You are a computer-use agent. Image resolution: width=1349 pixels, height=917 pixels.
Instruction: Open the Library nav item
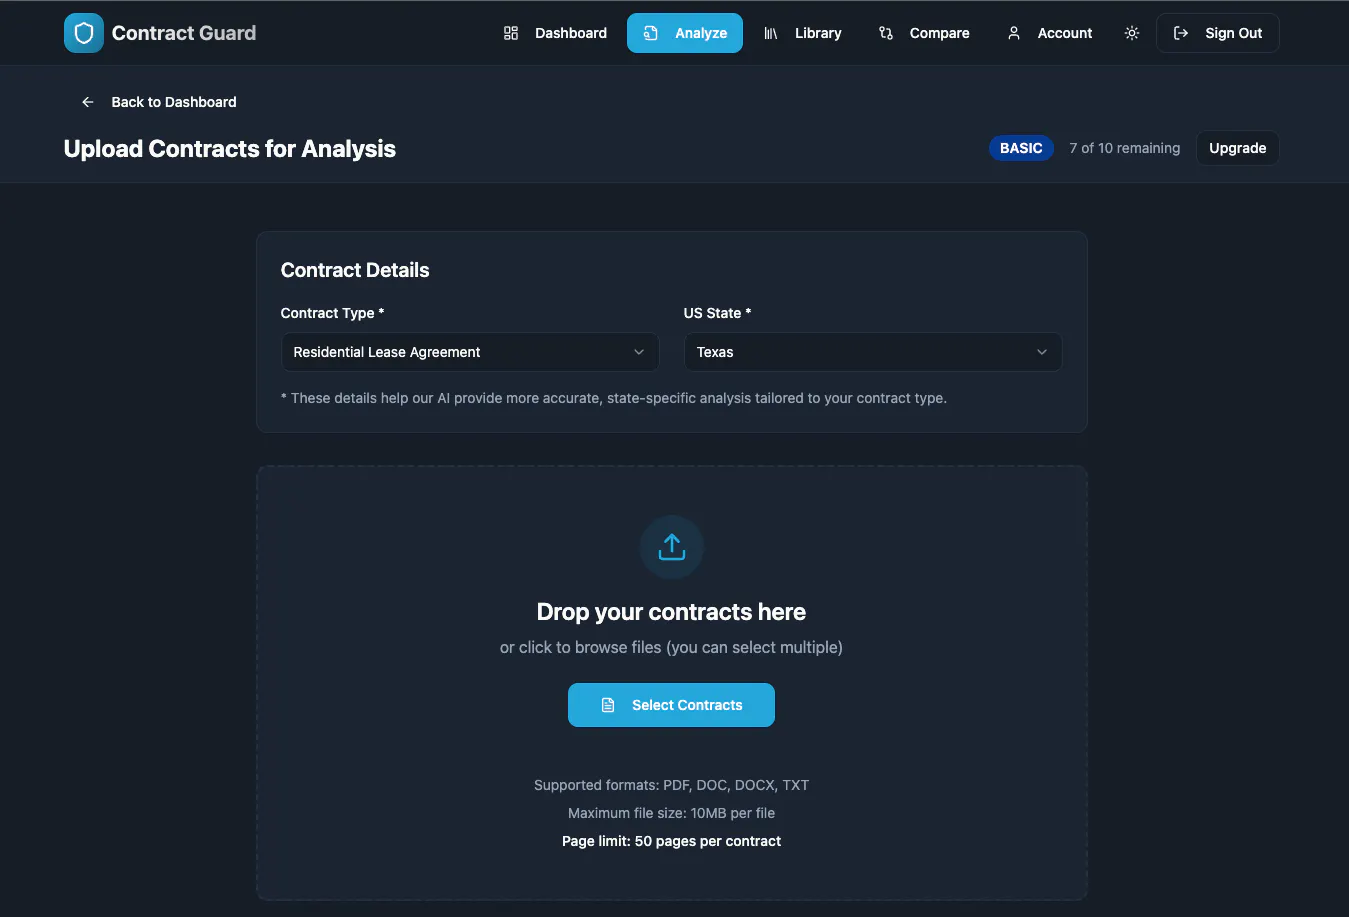click(x=802, y=33)
